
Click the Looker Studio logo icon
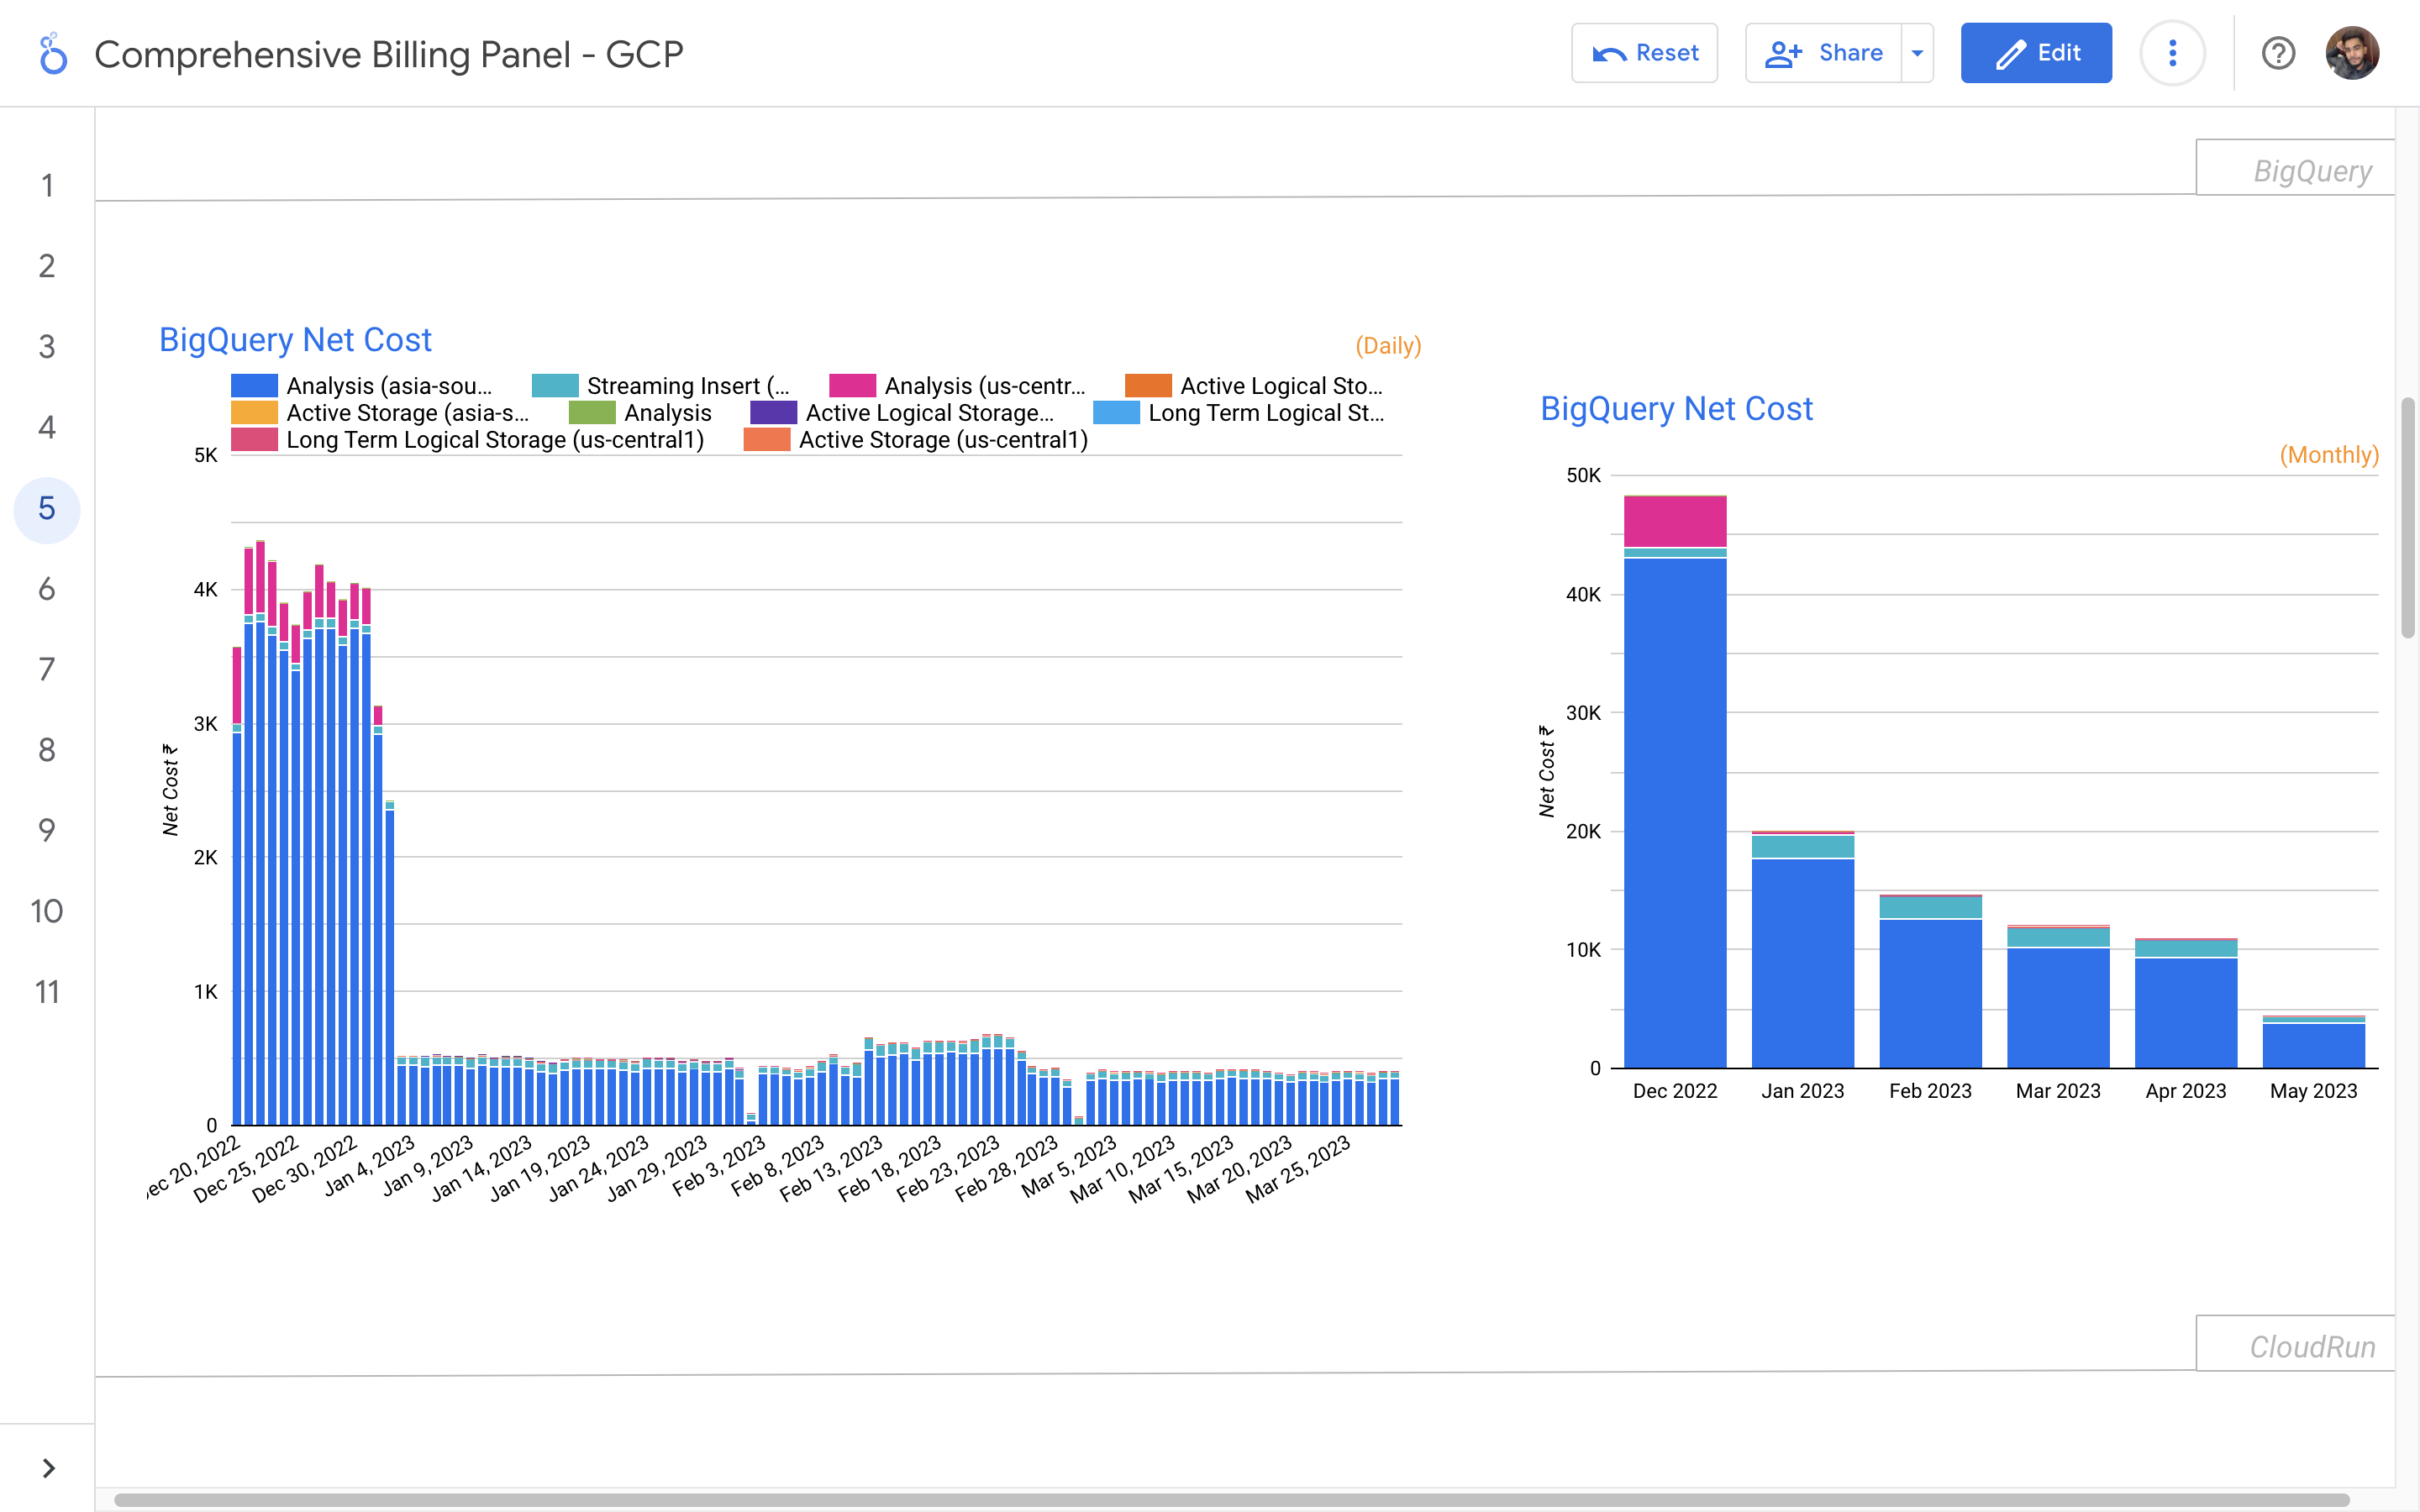coord(52,54)
